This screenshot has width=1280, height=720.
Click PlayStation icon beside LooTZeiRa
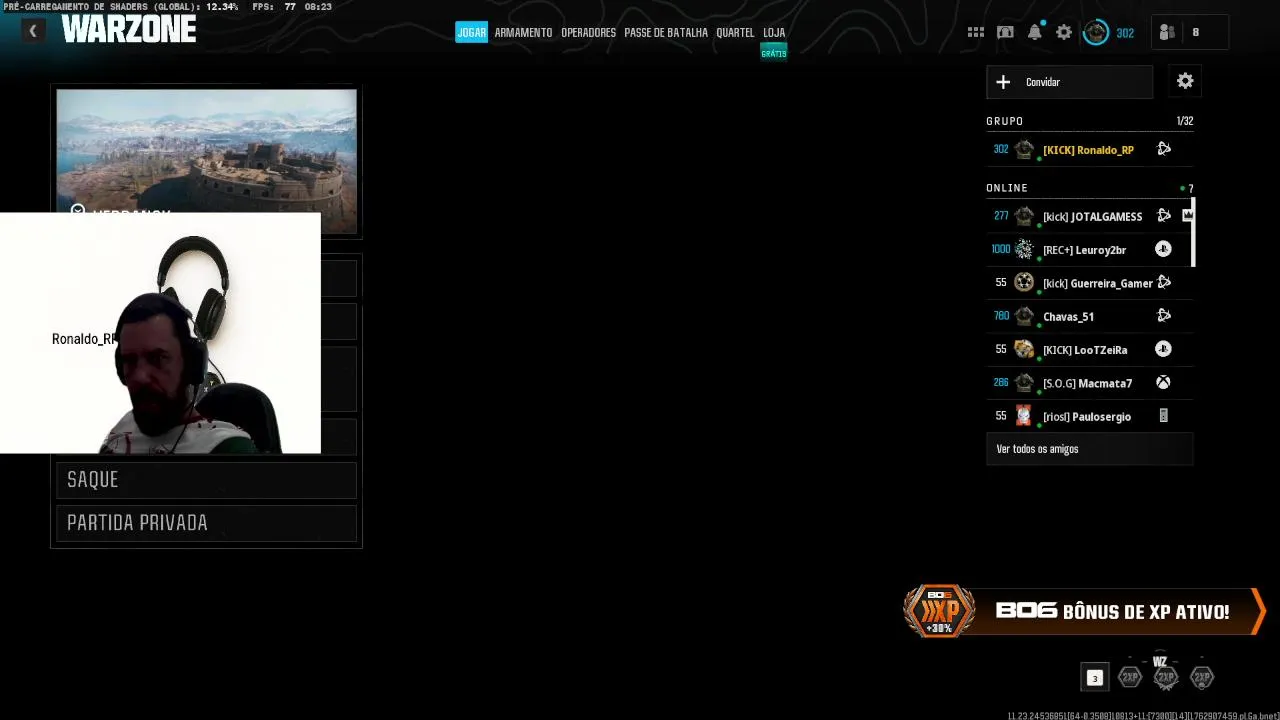click(1163, 349)
